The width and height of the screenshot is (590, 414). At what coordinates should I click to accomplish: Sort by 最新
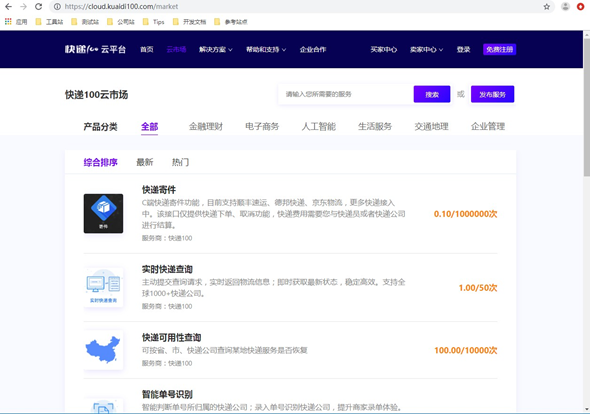coord(145,162)
